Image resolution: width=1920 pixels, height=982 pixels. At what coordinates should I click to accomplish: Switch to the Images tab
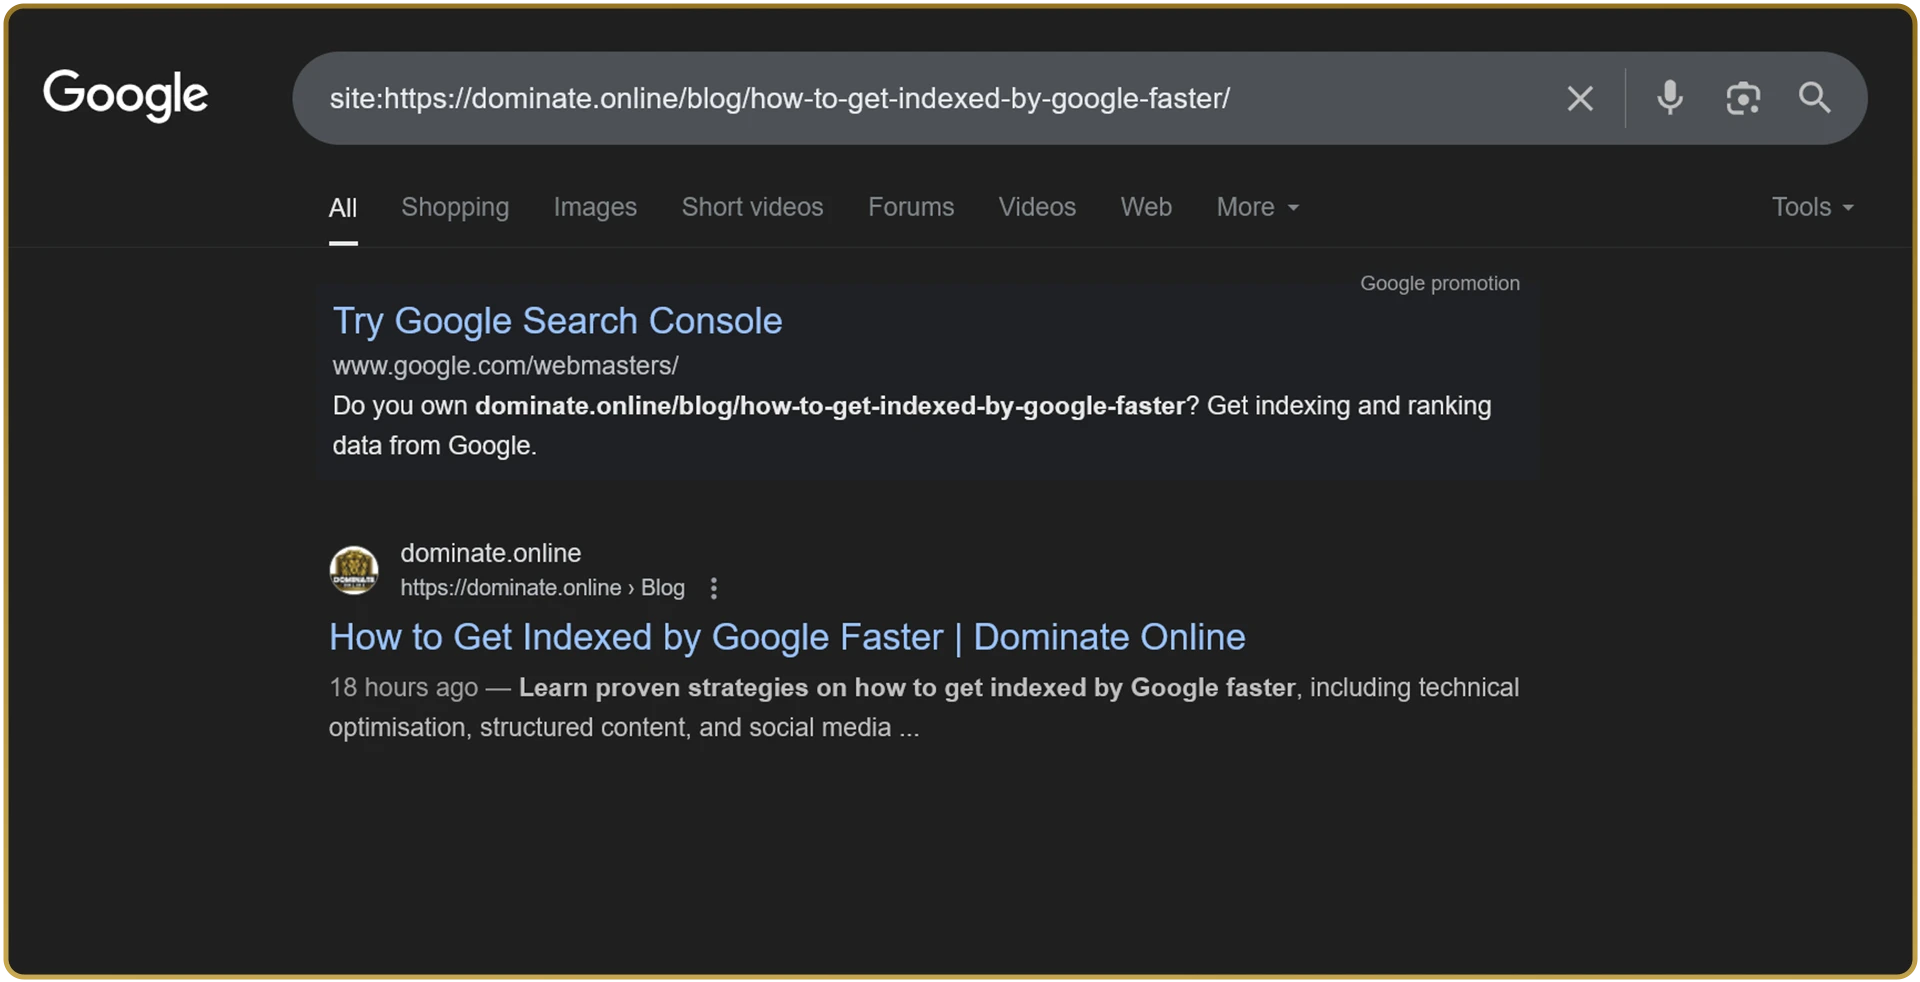(595, 207)
